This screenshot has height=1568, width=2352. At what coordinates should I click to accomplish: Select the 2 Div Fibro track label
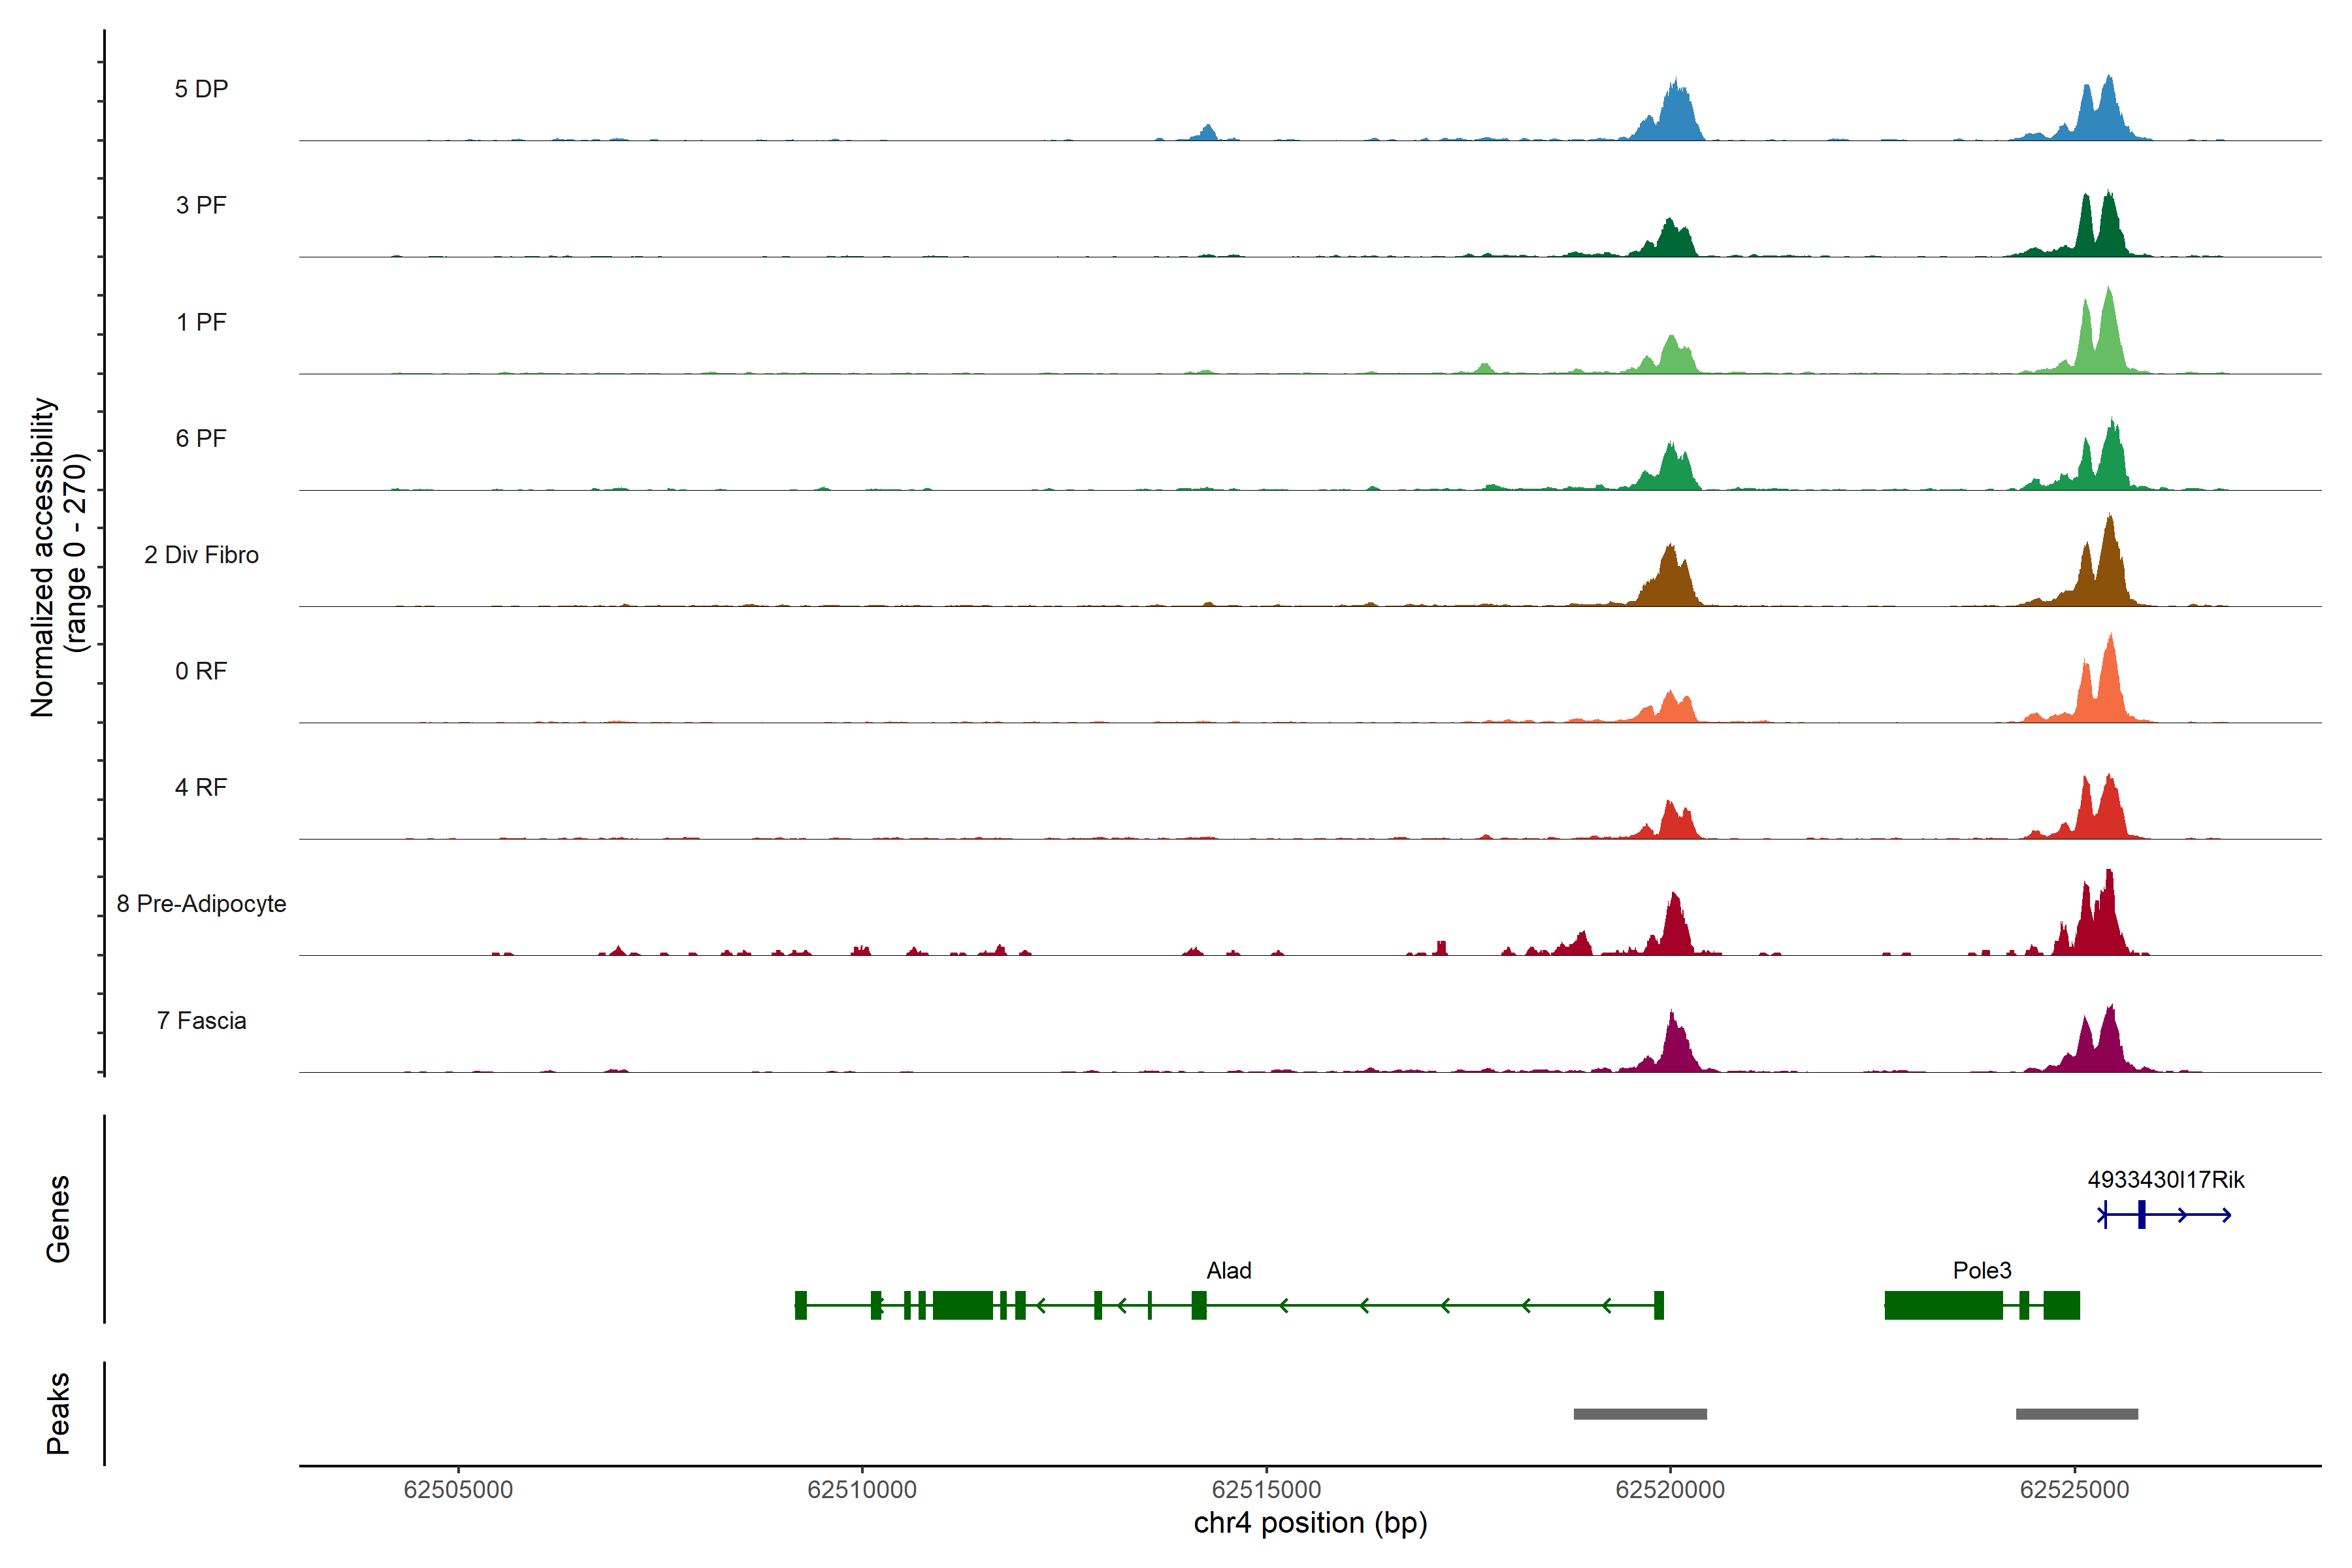pyautogui.click(x=201, y=555)
